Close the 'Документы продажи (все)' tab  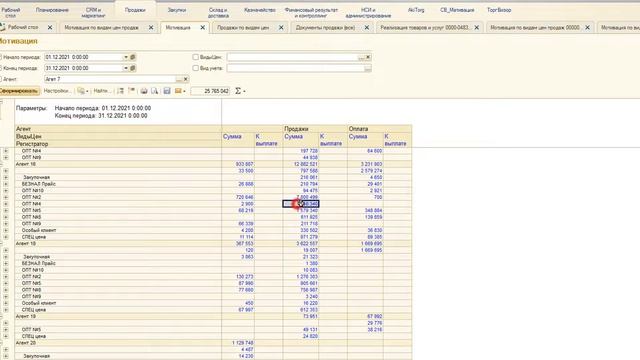click(367, 27)
